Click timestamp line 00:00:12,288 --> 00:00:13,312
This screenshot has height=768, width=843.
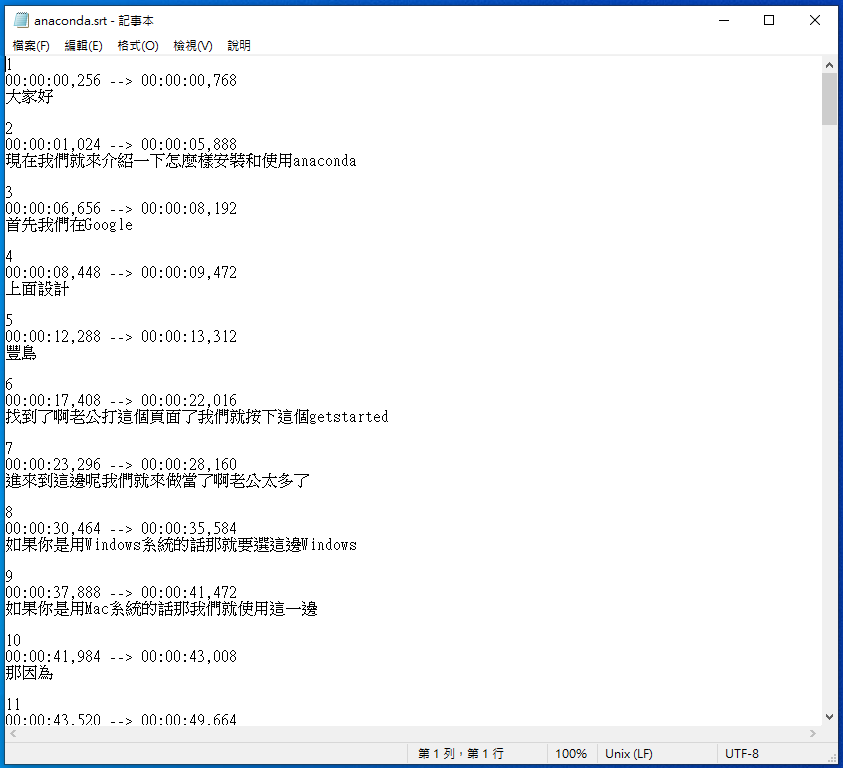121,337
